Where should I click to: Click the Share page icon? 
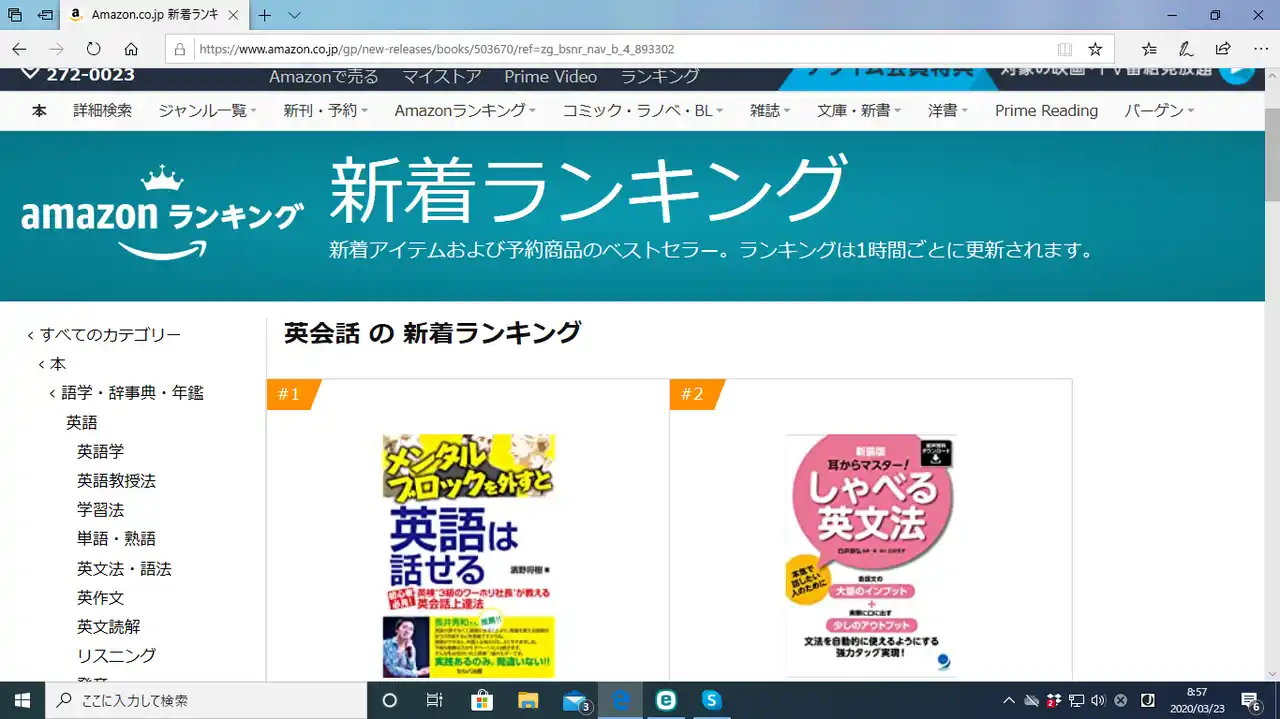[x=1223, y=49]
